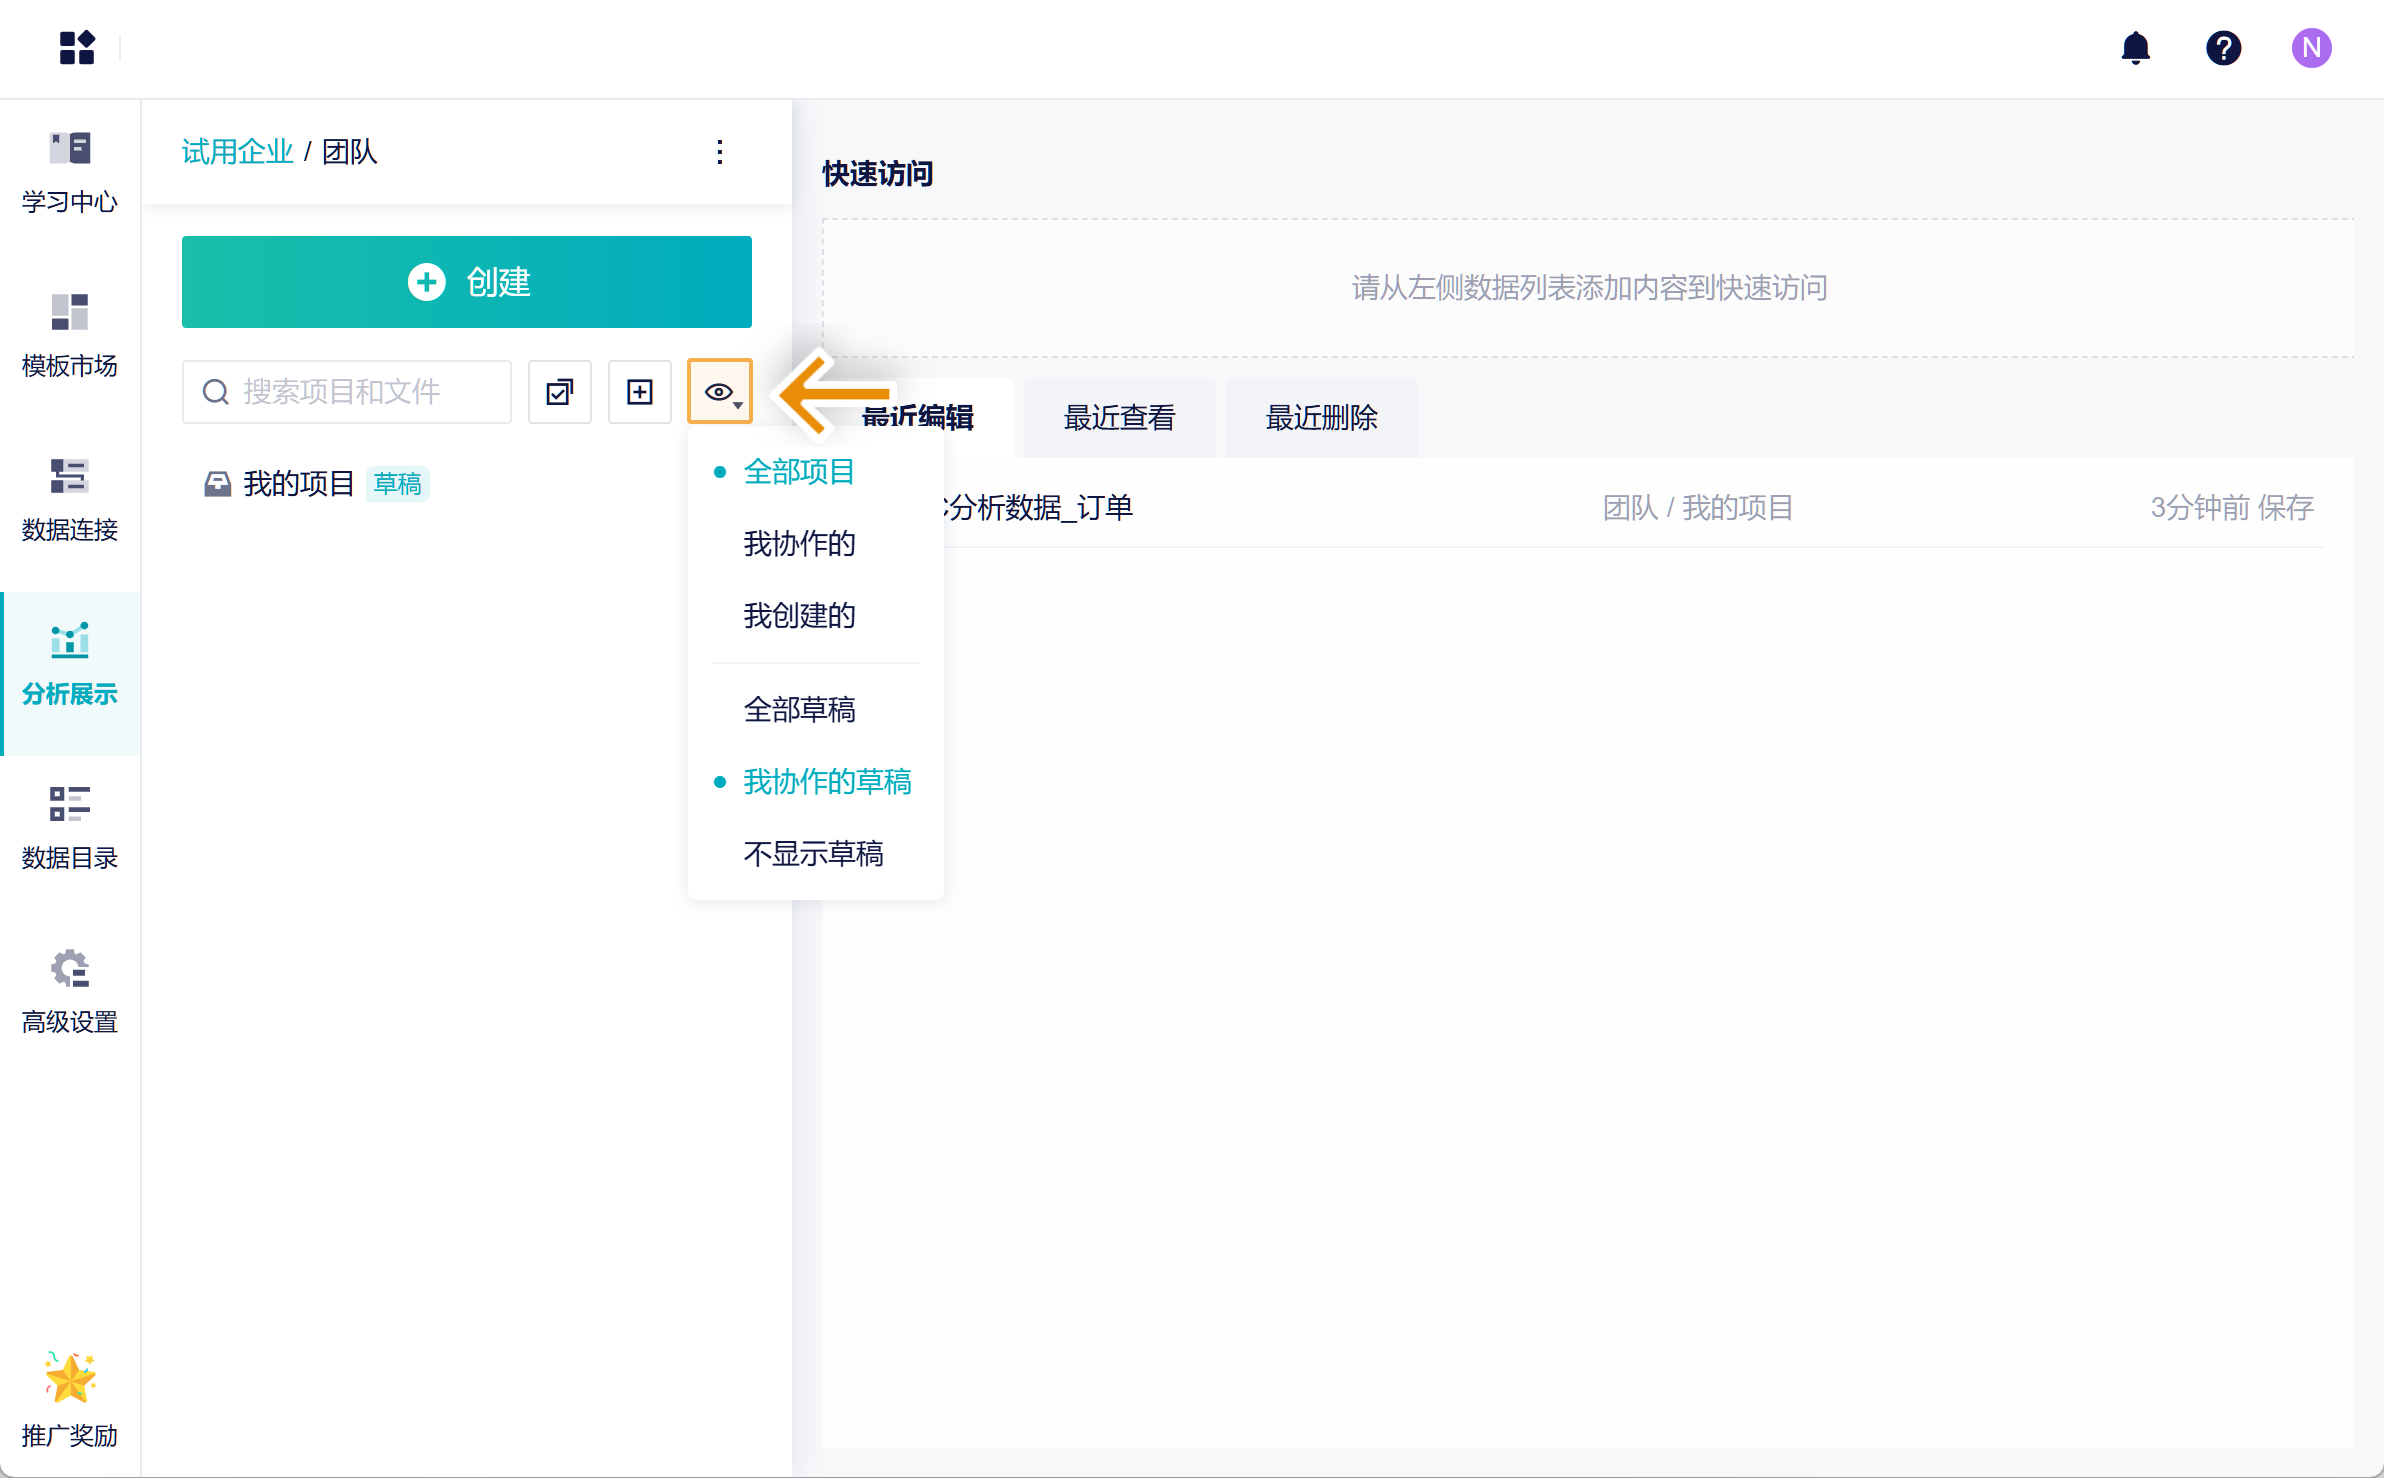The width and height of the screenshot is (2384, 1478).
Task: Switch to 最近删除 tab
Action: pos(1321,418)
